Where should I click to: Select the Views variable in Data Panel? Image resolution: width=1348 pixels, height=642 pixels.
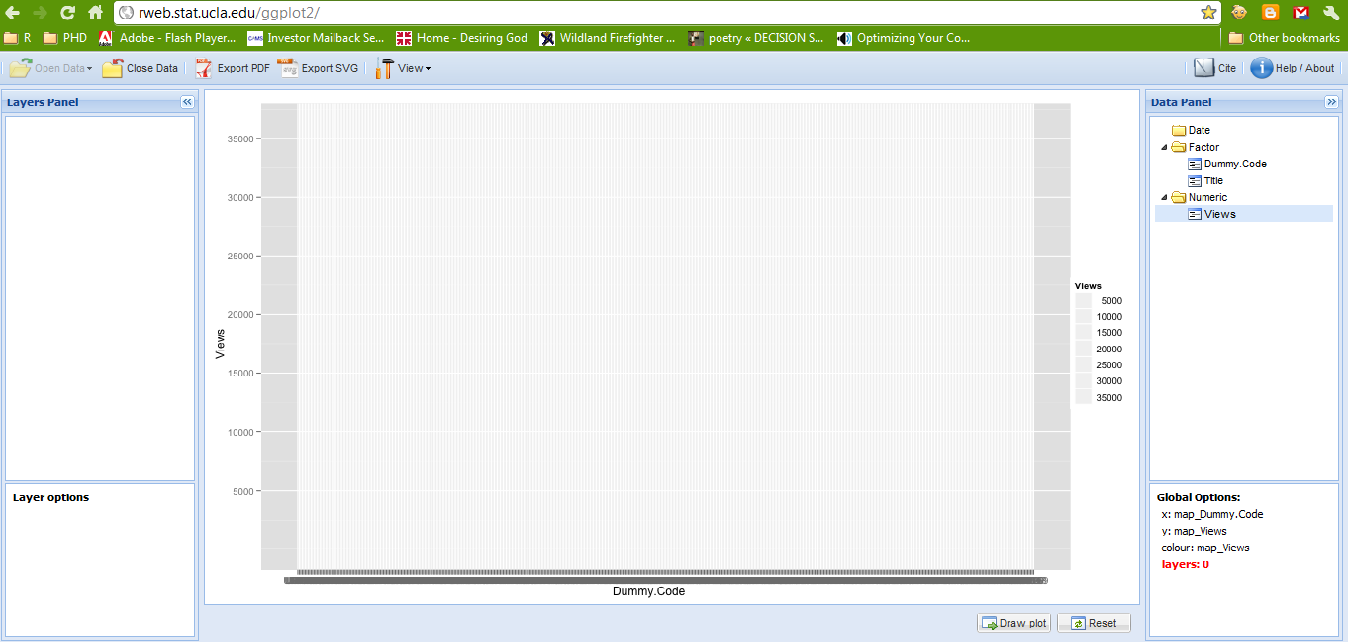[1219, 214]
